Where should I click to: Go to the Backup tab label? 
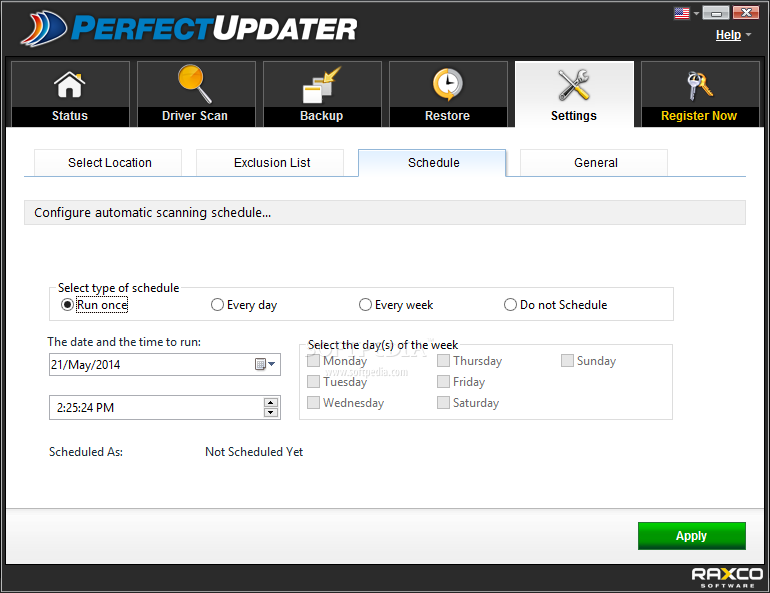[x=322, y=116]
